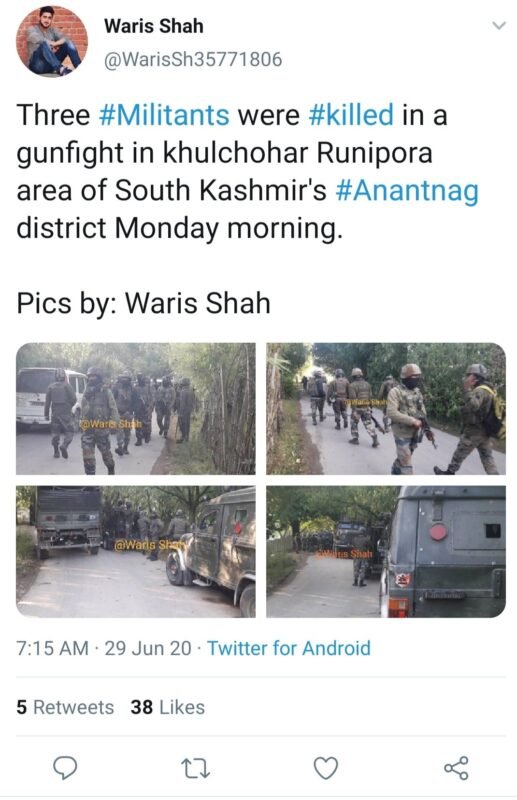Click the reply speech bubble icon

65,768
